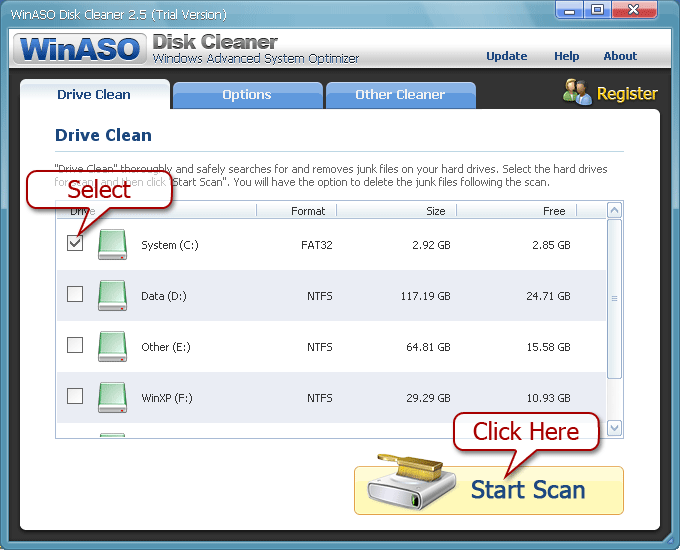The height and width of the screenshot is (550, 680).
Task: Click the drive list scroll down arrow
Action: click(615, 428)
